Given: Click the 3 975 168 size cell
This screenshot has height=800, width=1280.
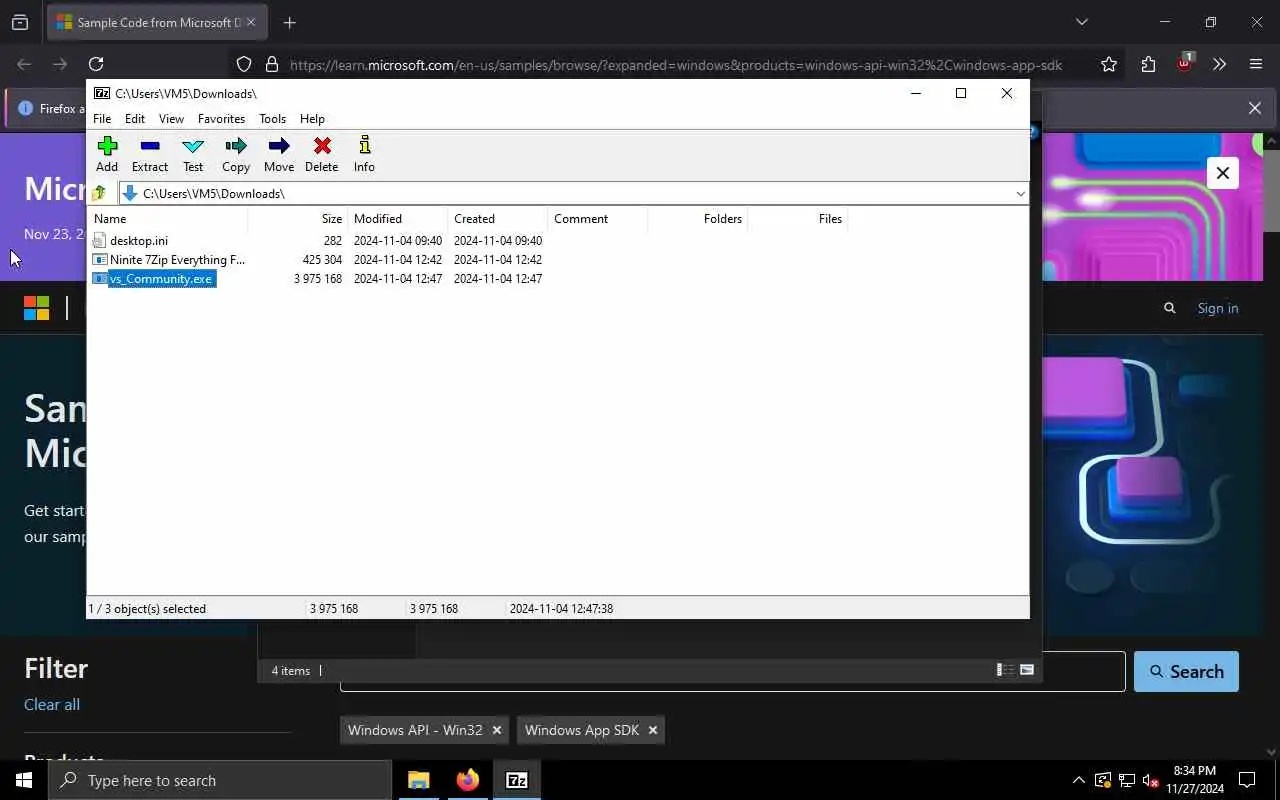Looking at the screenshot, I should pos(318,279).
